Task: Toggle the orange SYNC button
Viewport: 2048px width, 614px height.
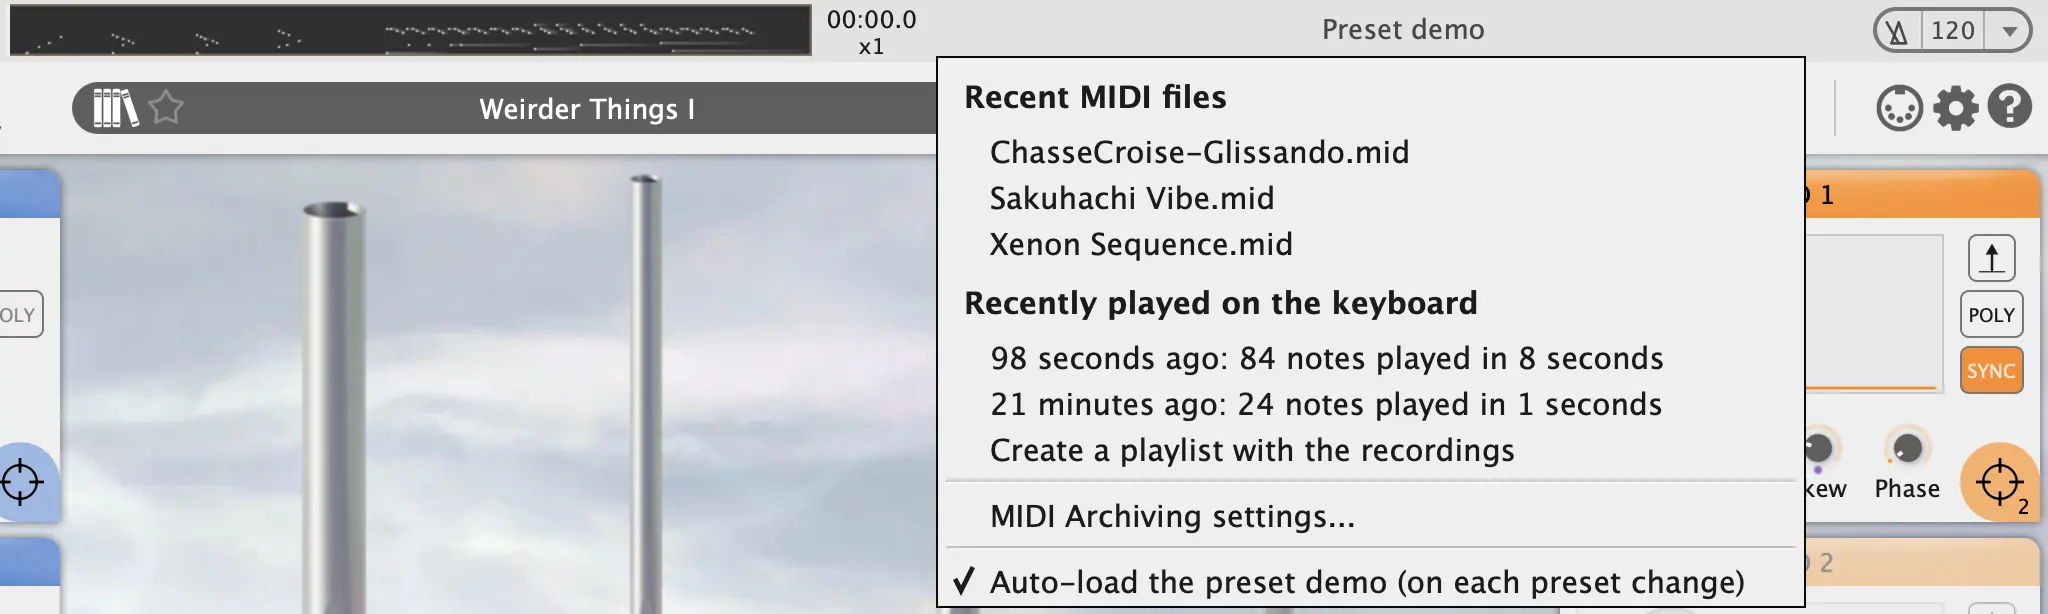Action: tap(1991, 370)
